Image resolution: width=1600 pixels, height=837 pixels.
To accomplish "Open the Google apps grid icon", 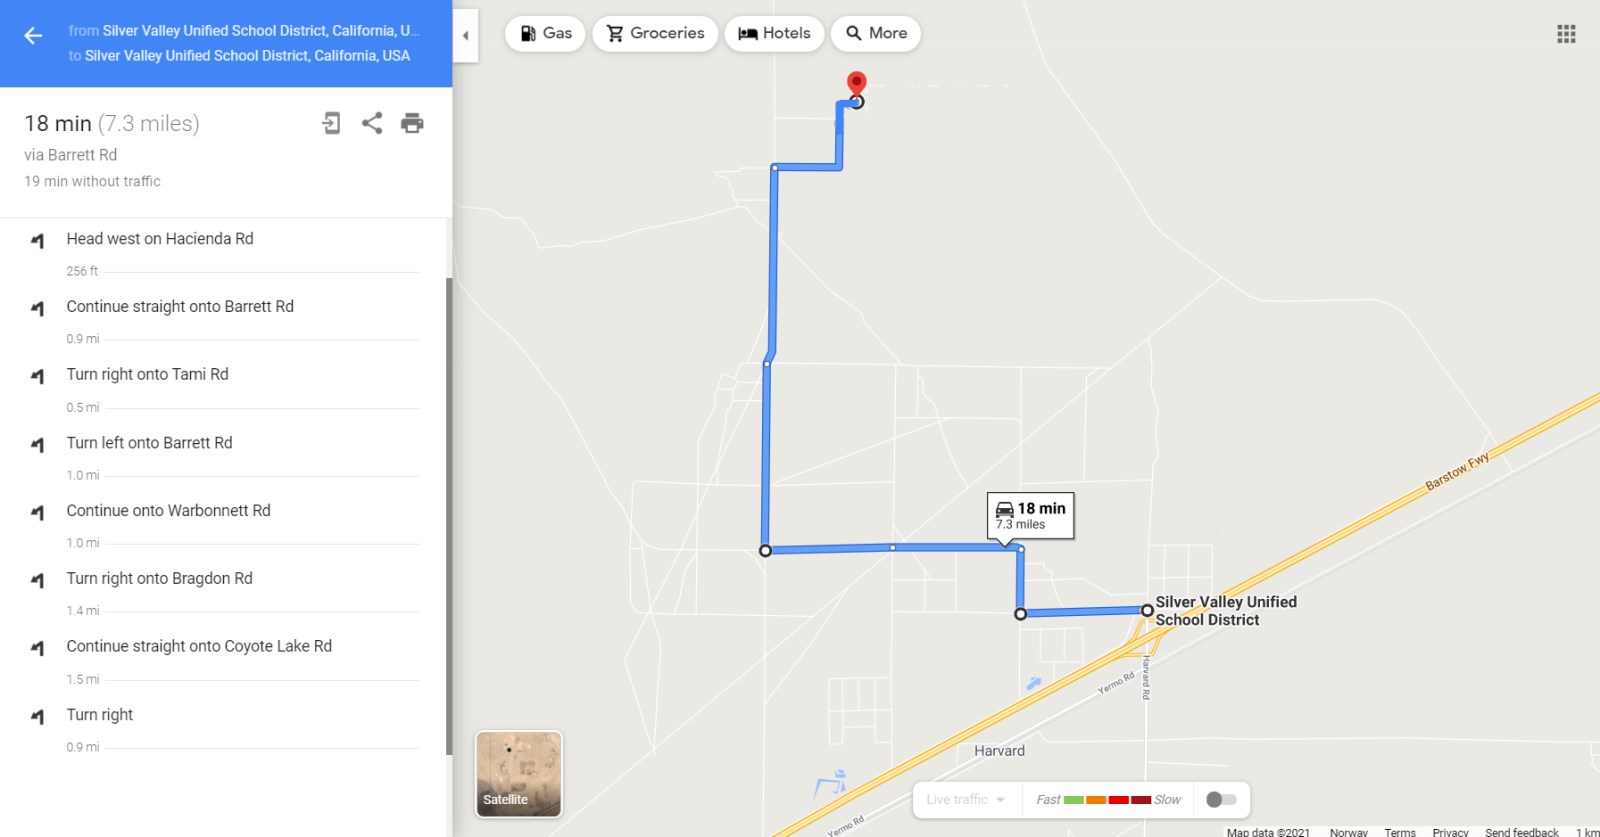I will (1566, 34).
